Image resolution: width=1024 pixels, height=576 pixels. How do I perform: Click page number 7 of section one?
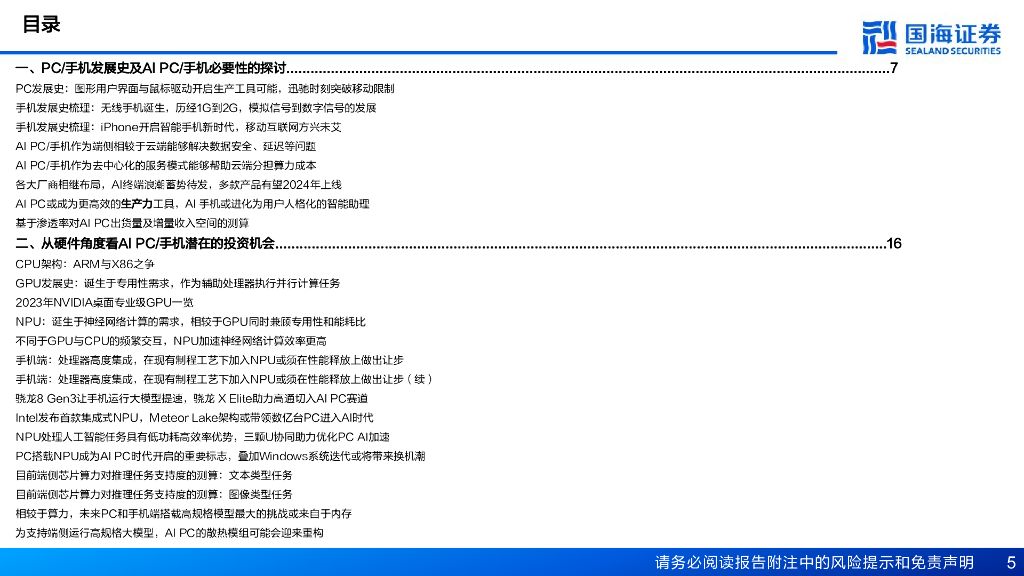point(894,69)
